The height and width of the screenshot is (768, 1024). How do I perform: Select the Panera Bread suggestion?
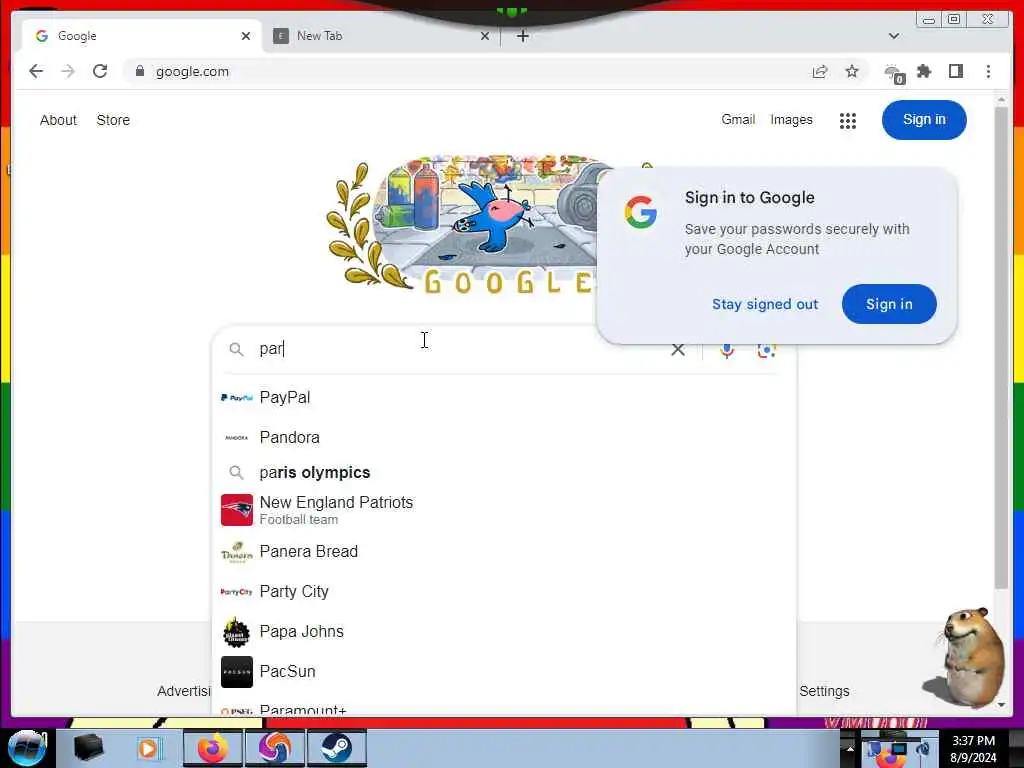[504, 552]
